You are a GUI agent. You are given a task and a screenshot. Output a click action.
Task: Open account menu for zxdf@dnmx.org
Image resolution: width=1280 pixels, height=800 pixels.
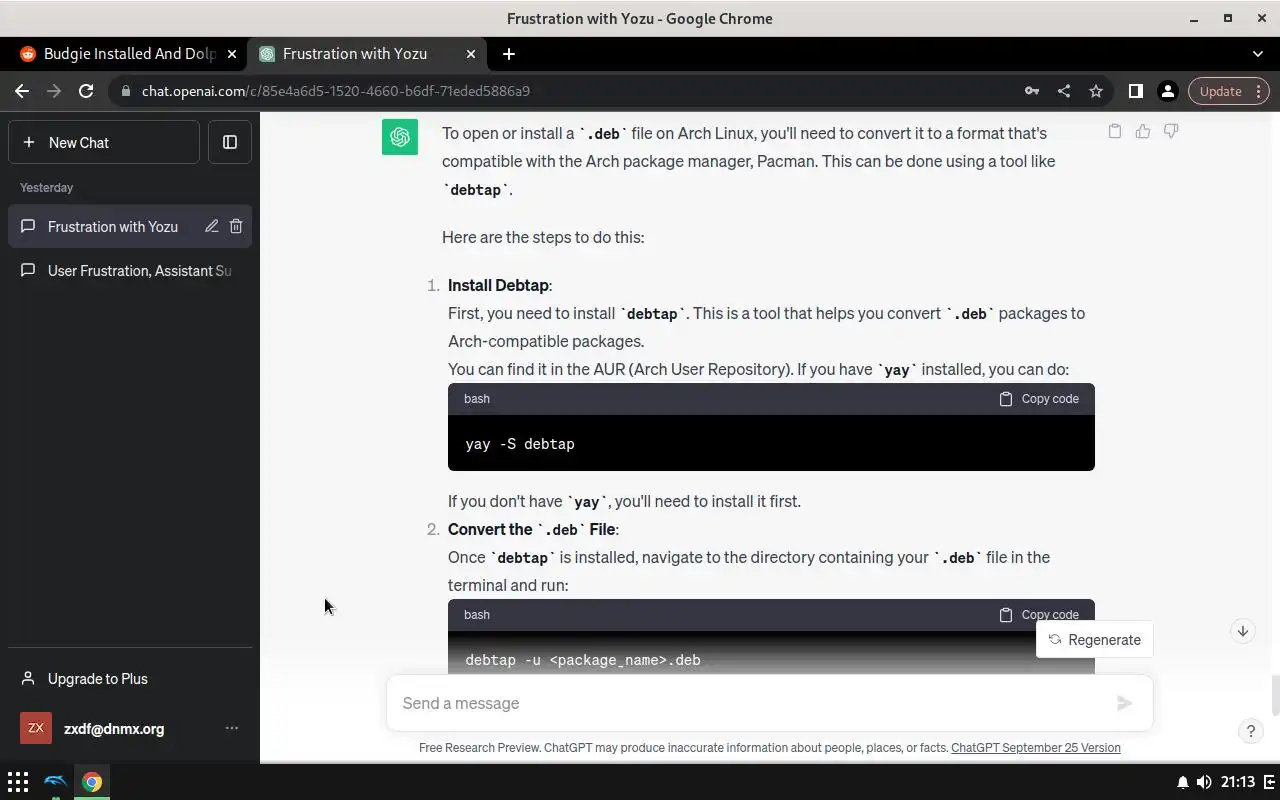tap(130, 728)
